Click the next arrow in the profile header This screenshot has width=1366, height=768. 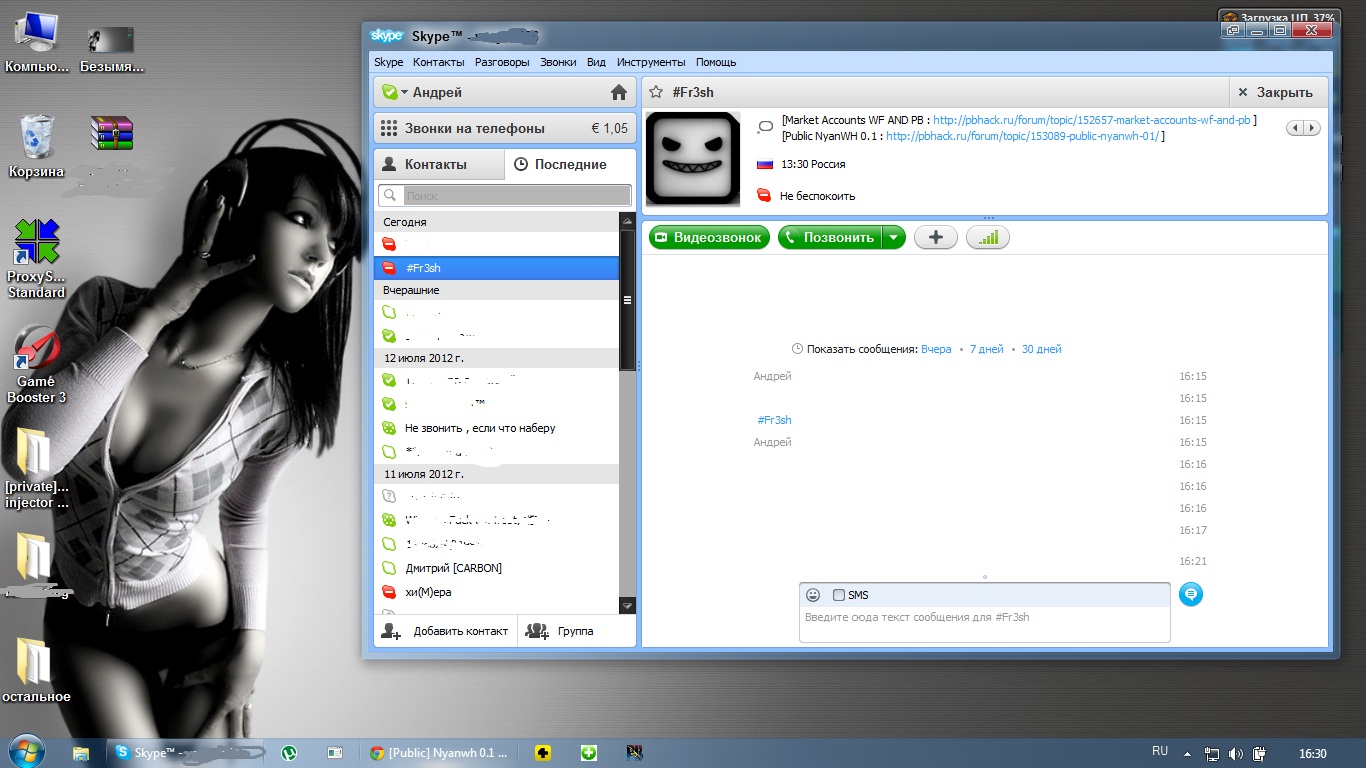pyautogui.click(x=1312, y=128)
